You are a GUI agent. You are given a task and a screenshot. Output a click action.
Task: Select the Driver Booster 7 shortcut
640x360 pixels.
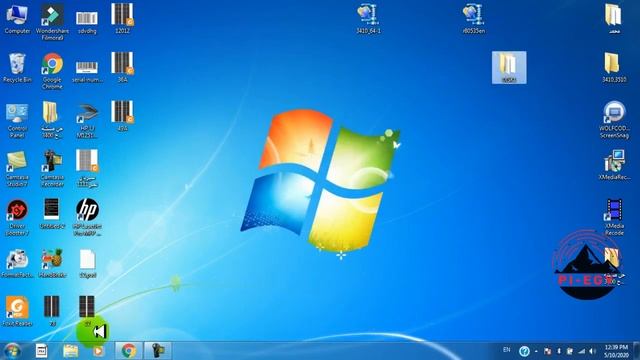click(17, 217)
